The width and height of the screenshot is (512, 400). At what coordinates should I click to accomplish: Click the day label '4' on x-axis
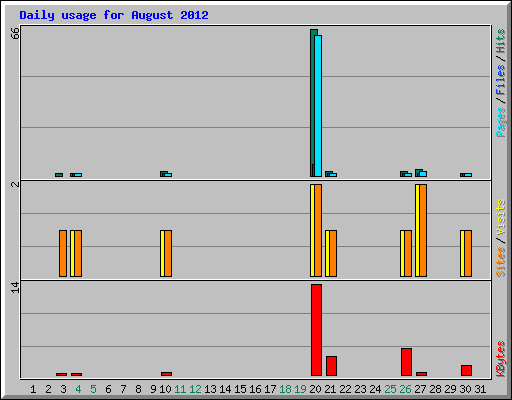[x=78, y=389]
